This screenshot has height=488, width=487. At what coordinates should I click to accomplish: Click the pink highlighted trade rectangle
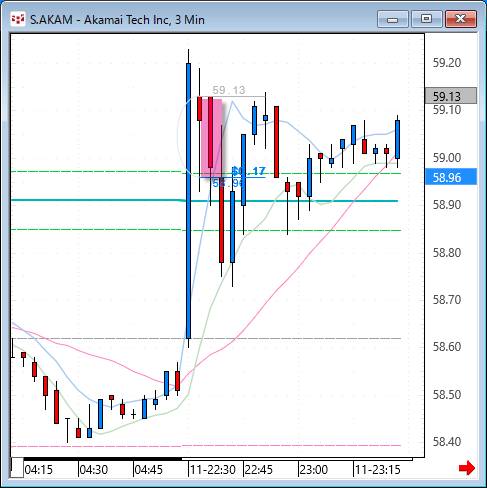pos(212,137)
